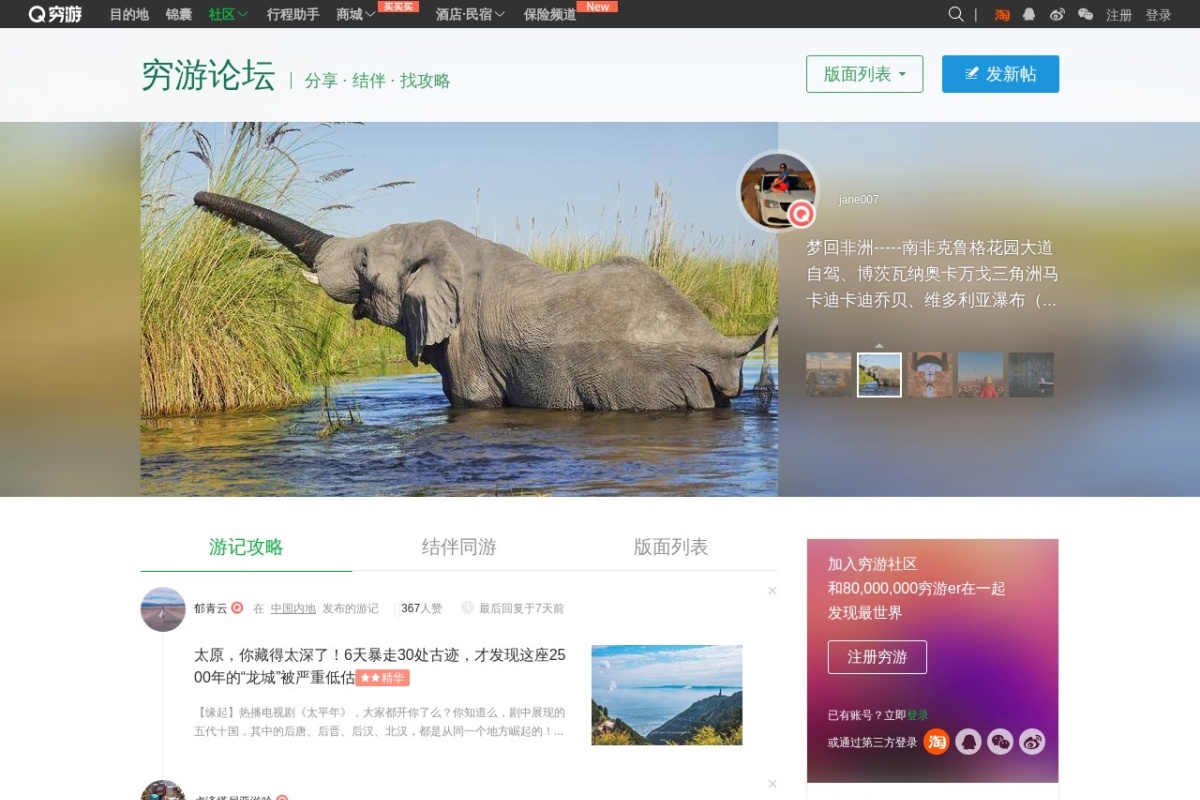Sign in with Taobao icon in top bar
This screenshot has height=800, width=1200.
pos(1002,15)
